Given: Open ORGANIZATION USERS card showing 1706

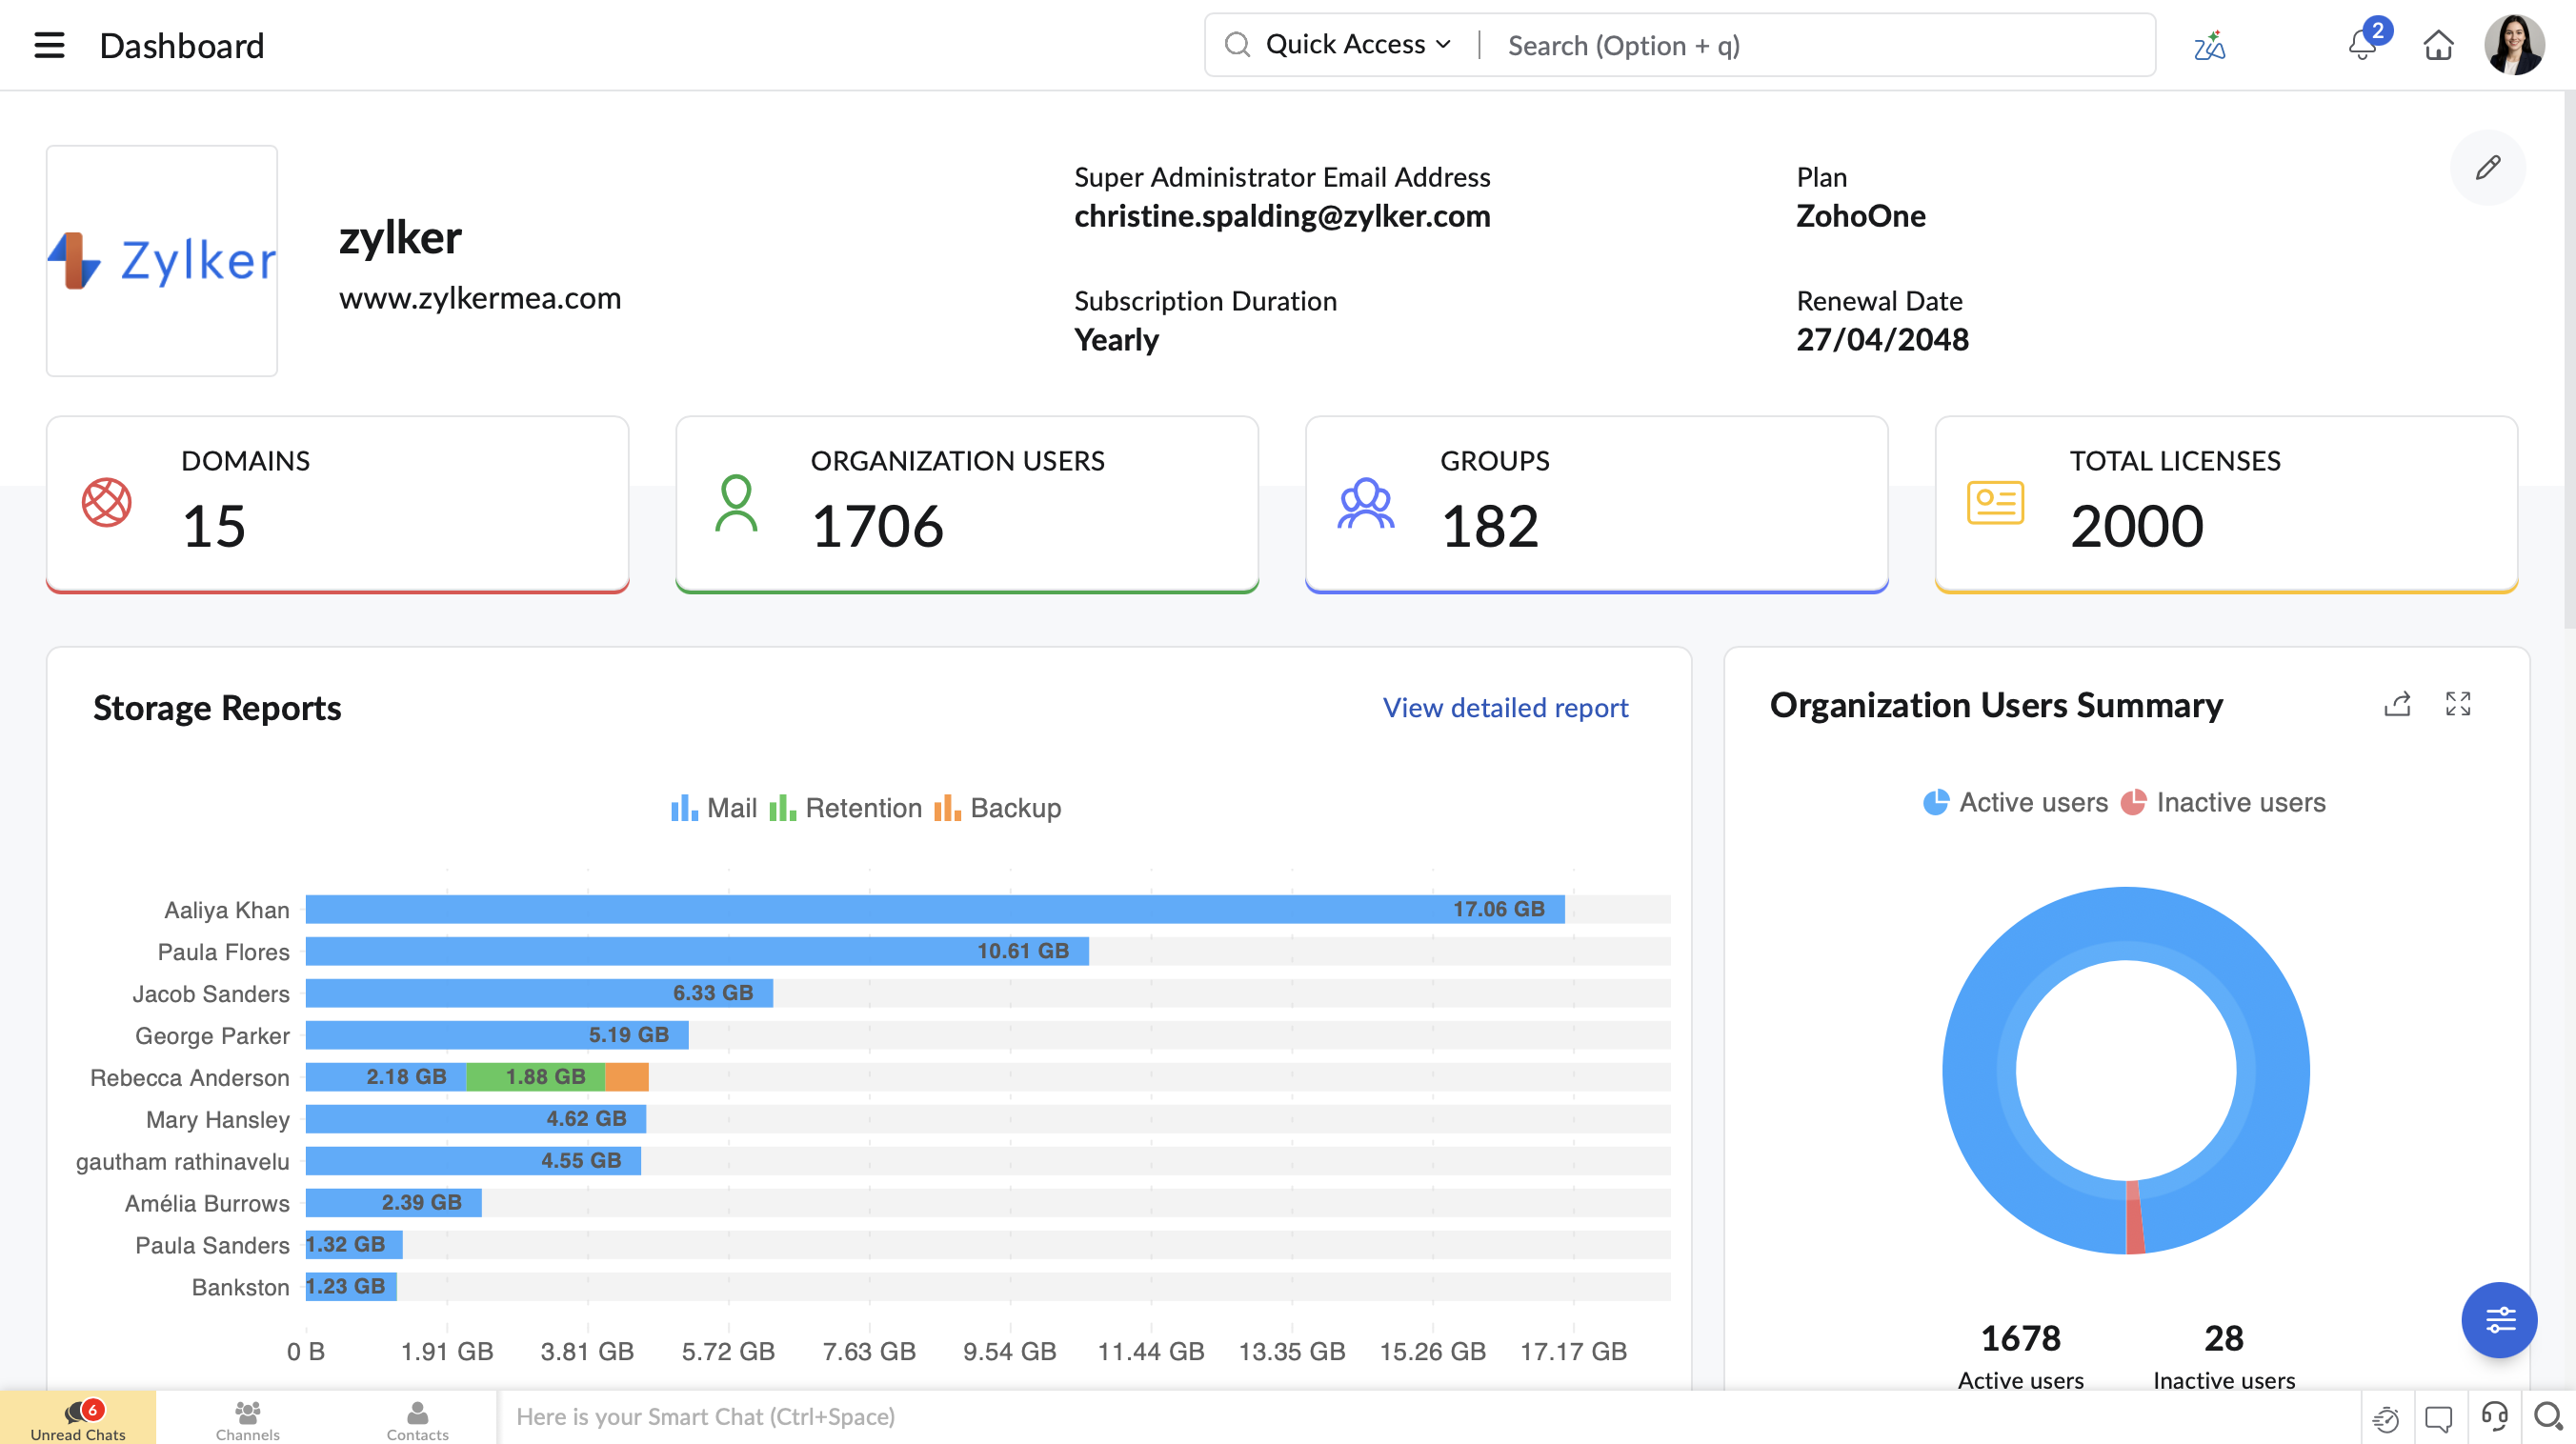Looking at the screenshot, I should [967, 504].
